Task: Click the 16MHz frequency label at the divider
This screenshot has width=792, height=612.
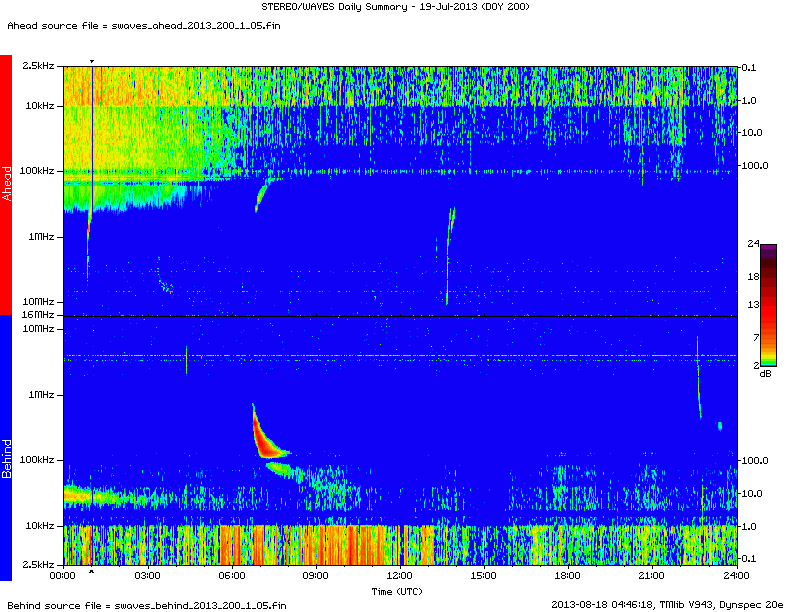Action: (x=38, y=315)
